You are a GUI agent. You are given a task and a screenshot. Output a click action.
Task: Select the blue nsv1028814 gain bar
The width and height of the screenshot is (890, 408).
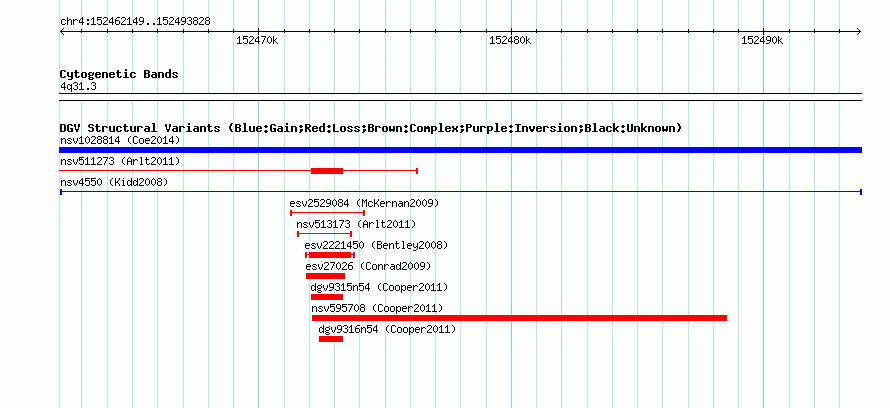[x=460, y=150]
